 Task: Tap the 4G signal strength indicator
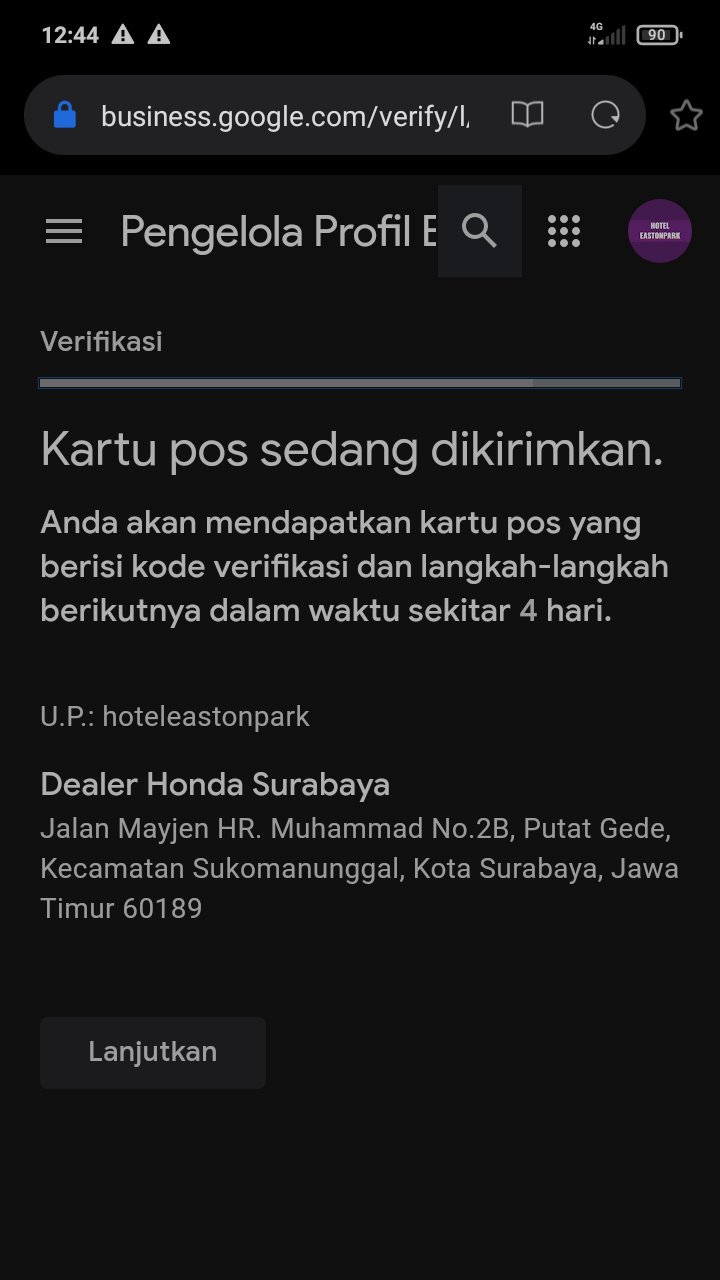click(x=607, y=35)
